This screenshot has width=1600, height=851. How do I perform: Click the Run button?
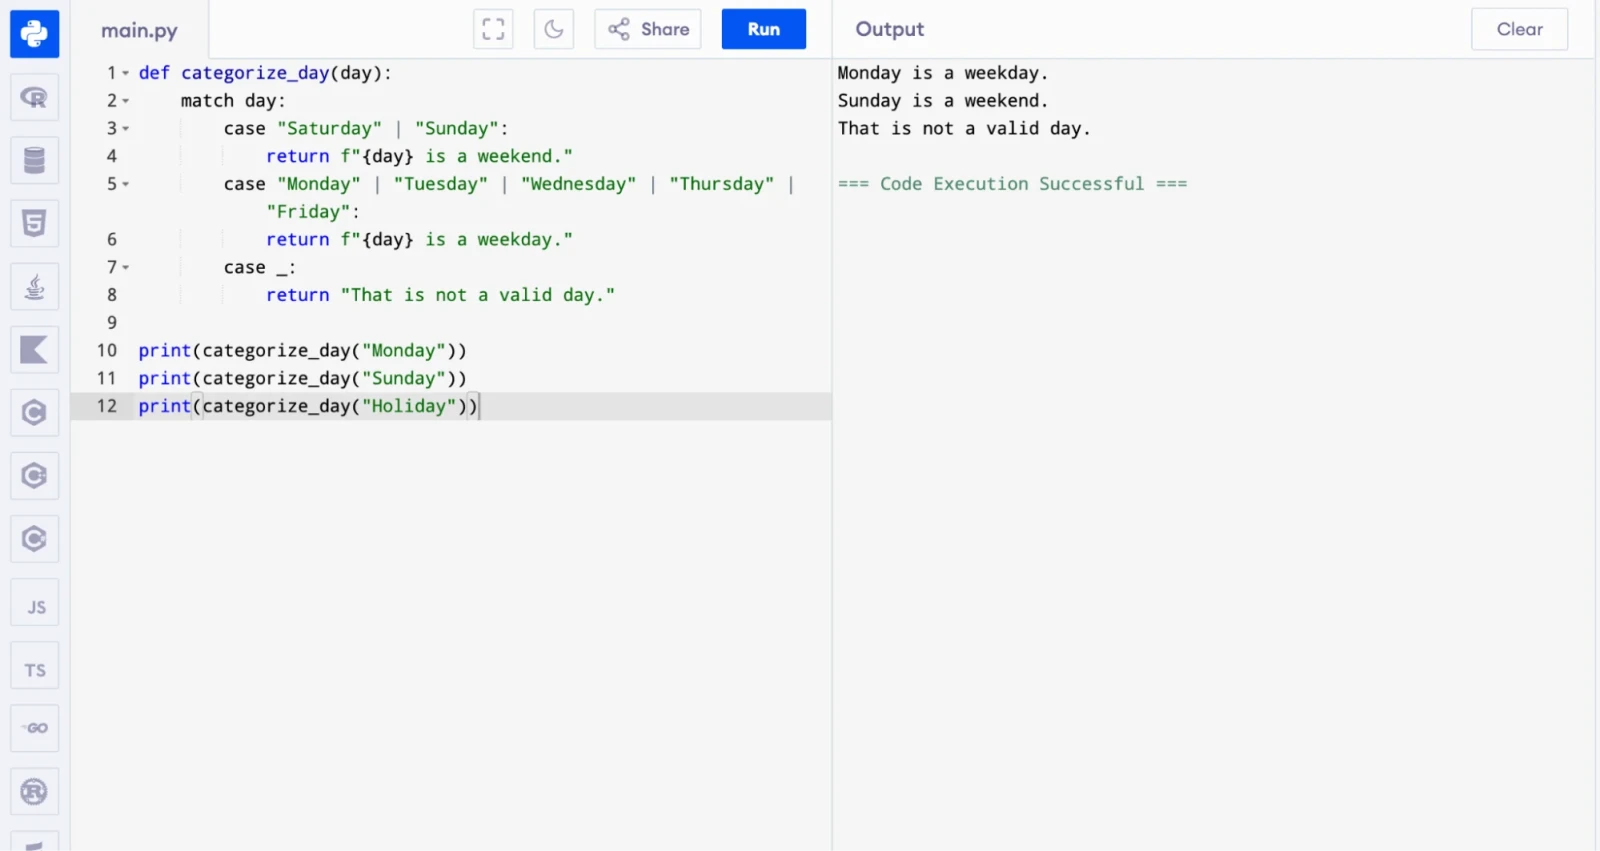tap(763, 29)
